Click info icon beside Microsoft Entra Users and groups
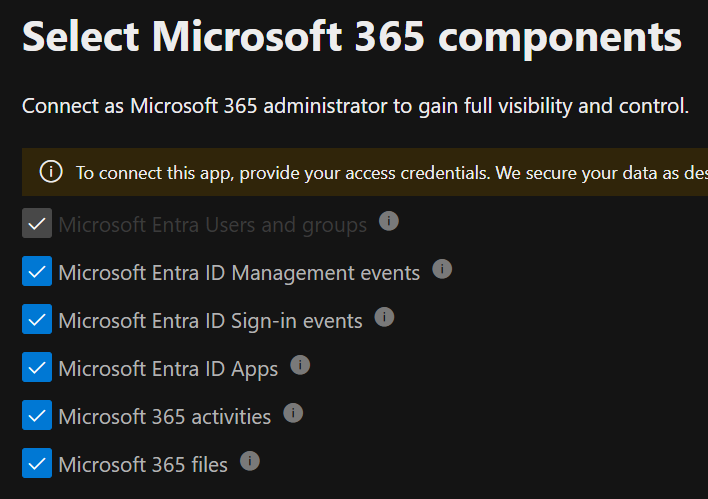 [x=389, y=221]
